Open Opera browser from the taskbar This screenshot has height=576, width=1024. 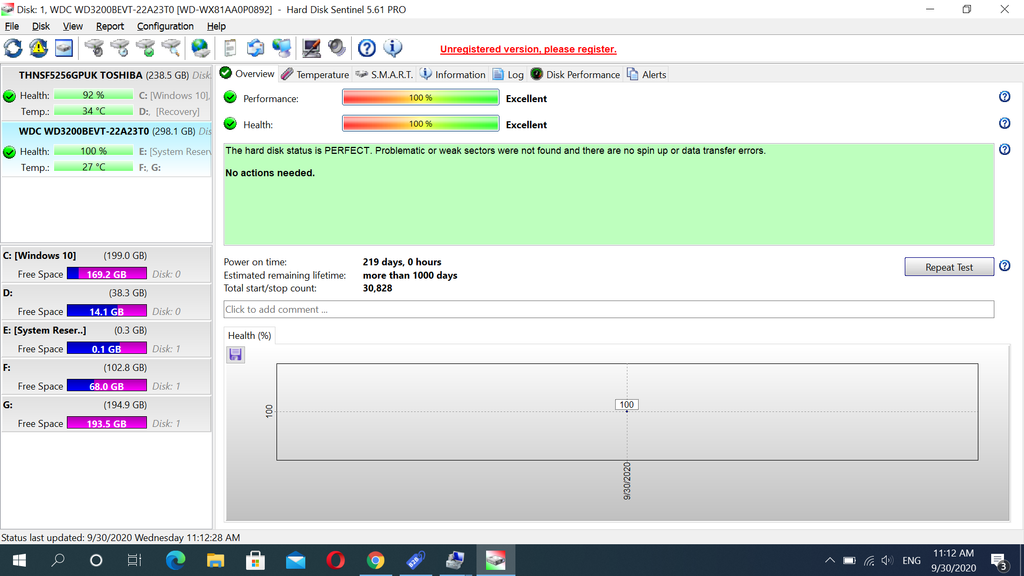click(x=336, y=560)
